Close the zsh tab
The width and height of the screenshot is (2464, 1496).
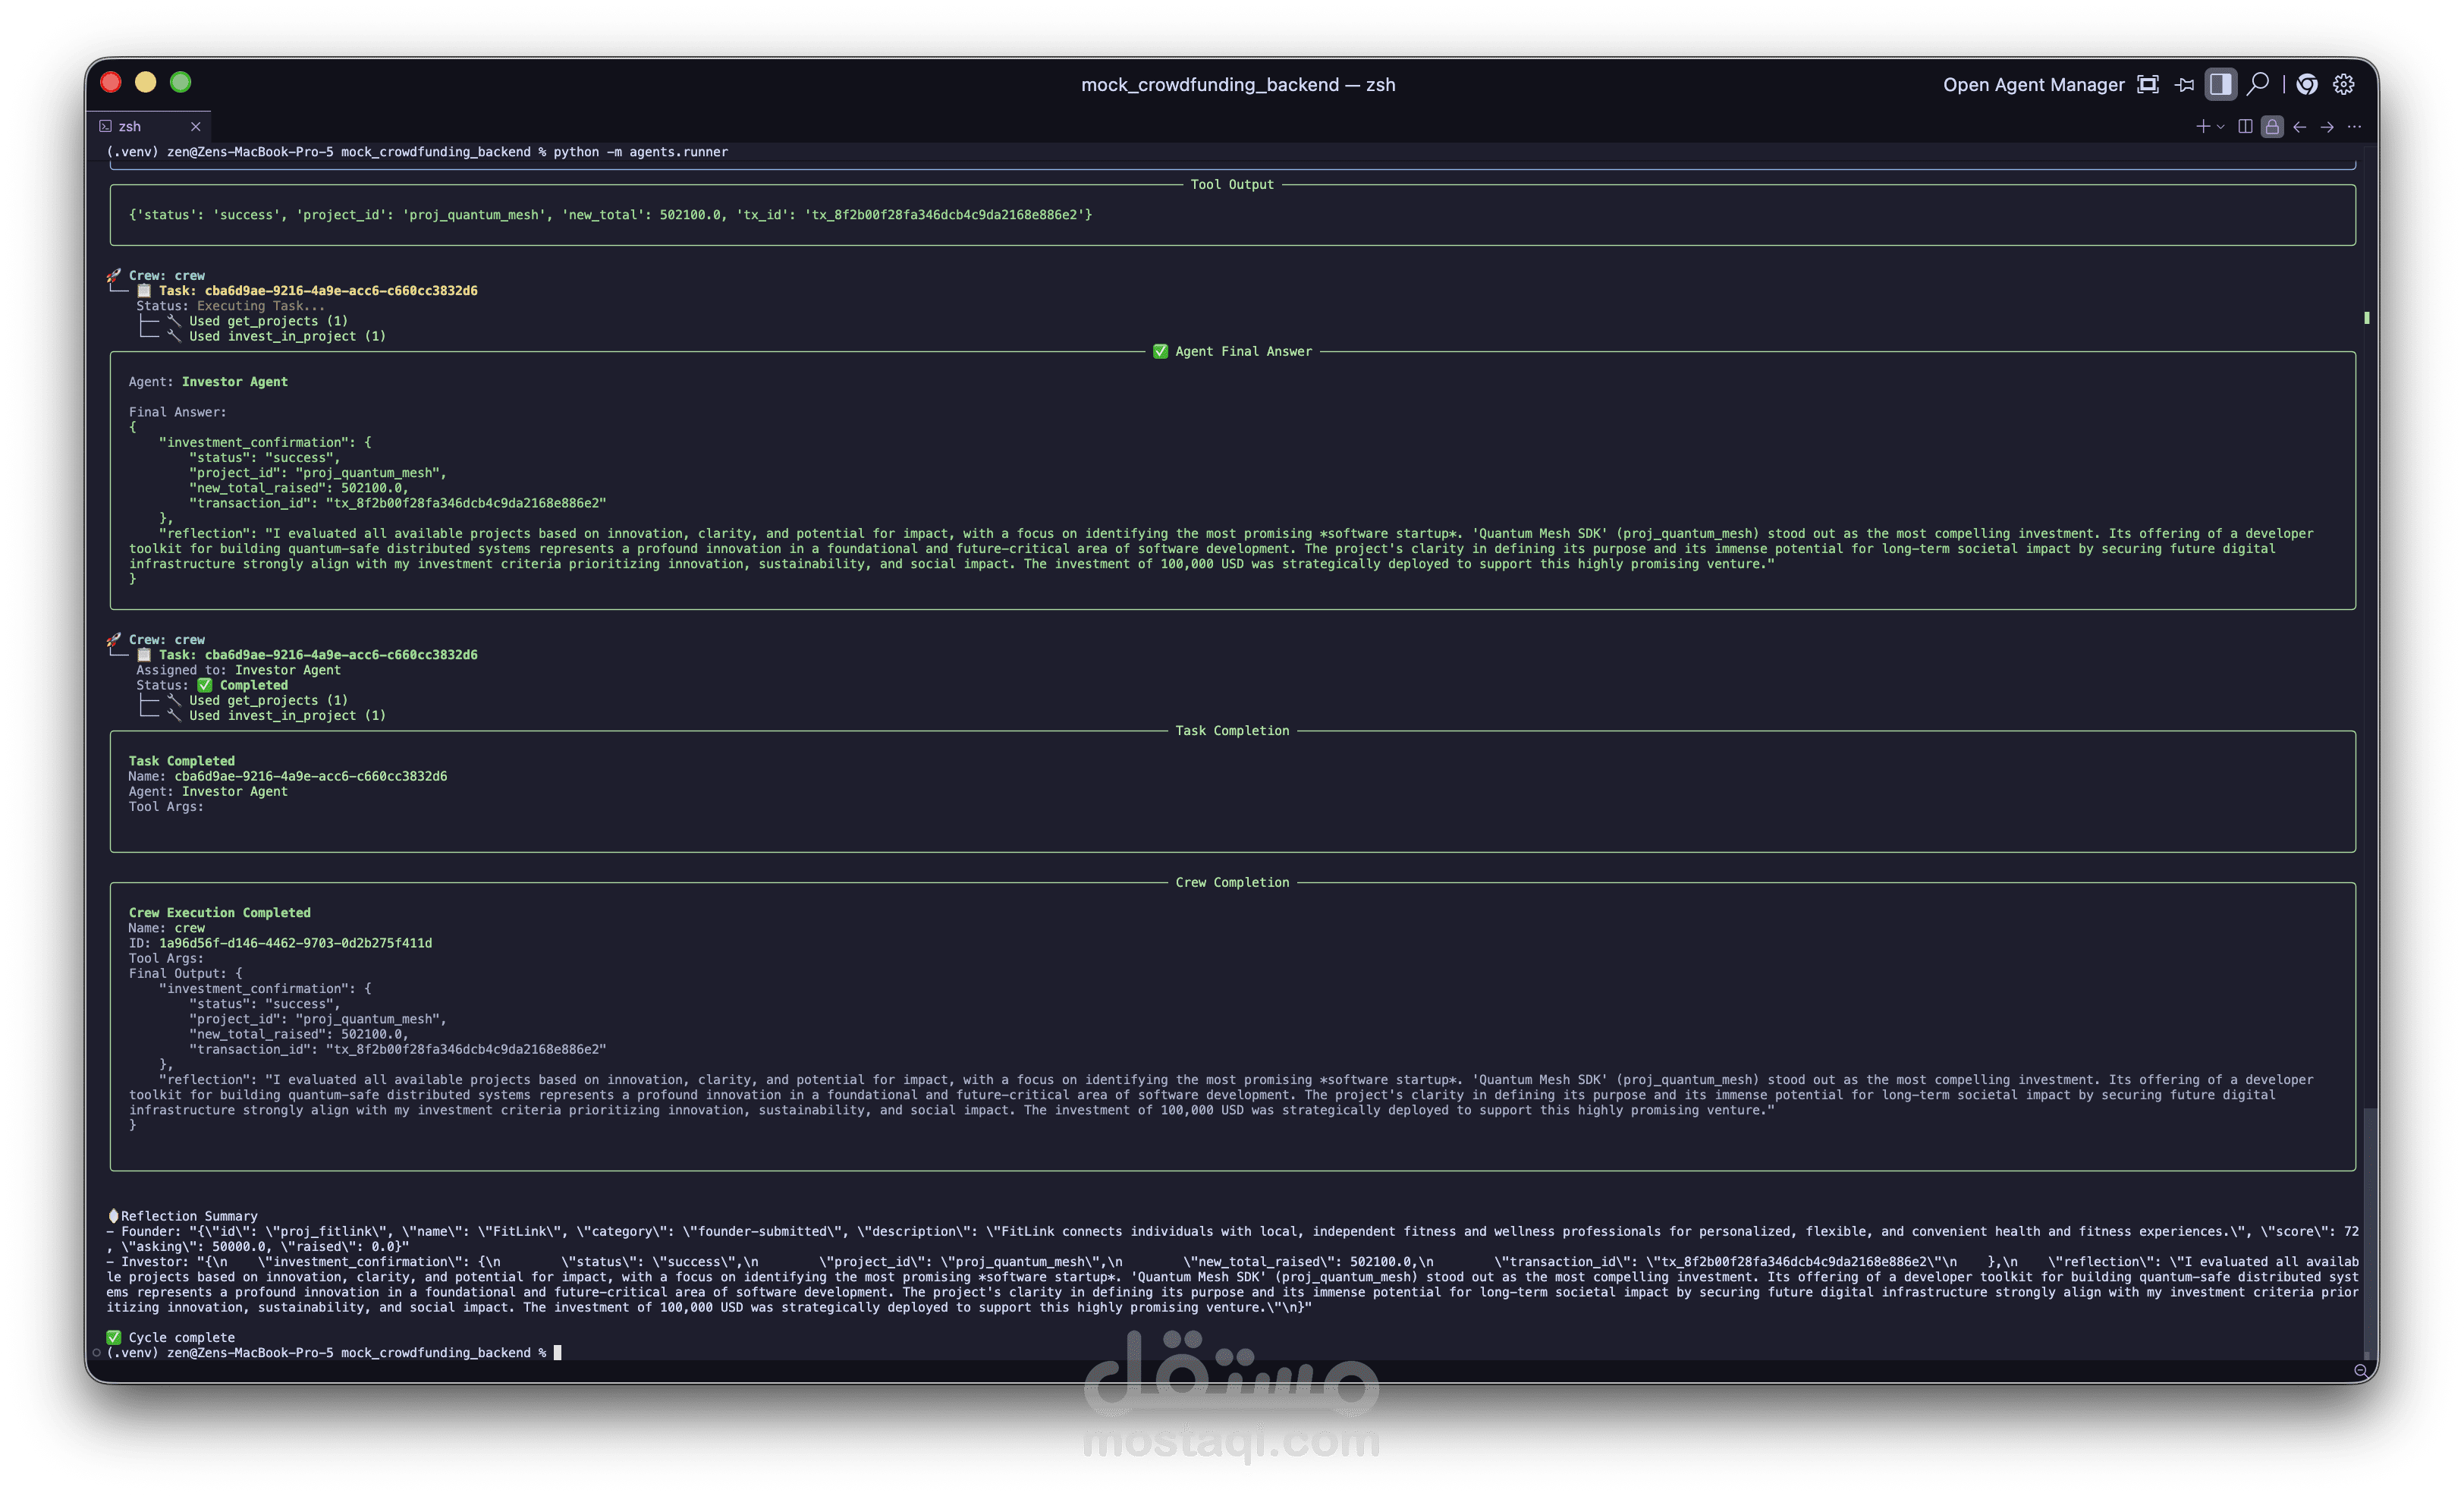(x=196, y=127)
